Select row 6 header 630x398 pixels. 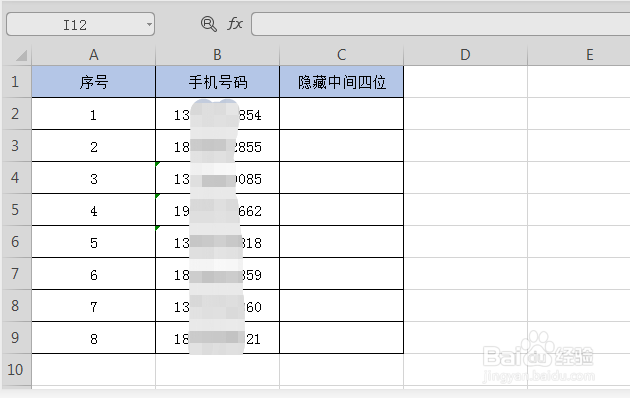click(16, 242)
